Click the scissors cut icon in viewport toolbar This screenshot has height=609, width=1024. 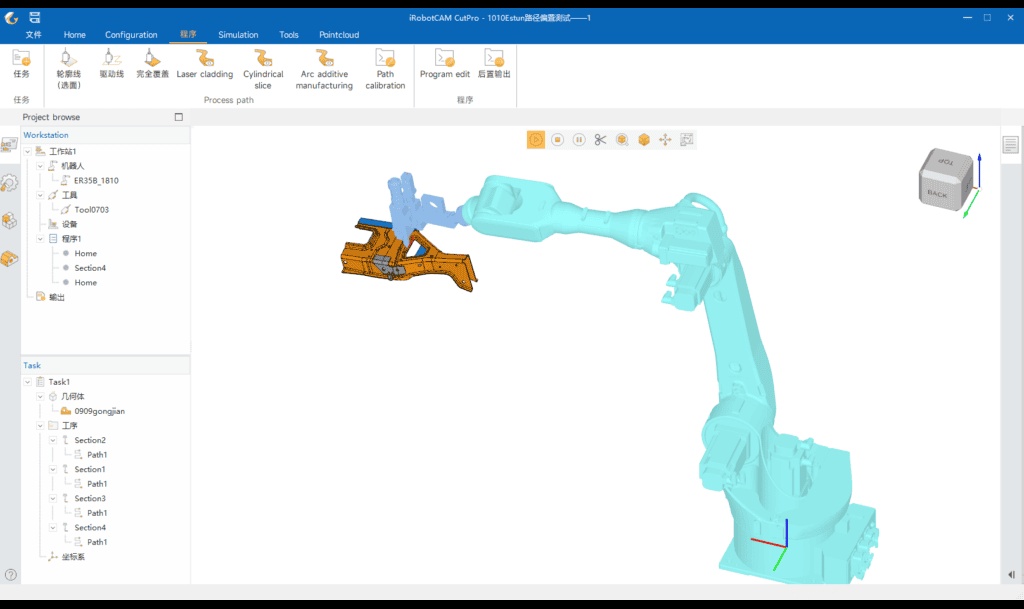(x=600, y=140)
